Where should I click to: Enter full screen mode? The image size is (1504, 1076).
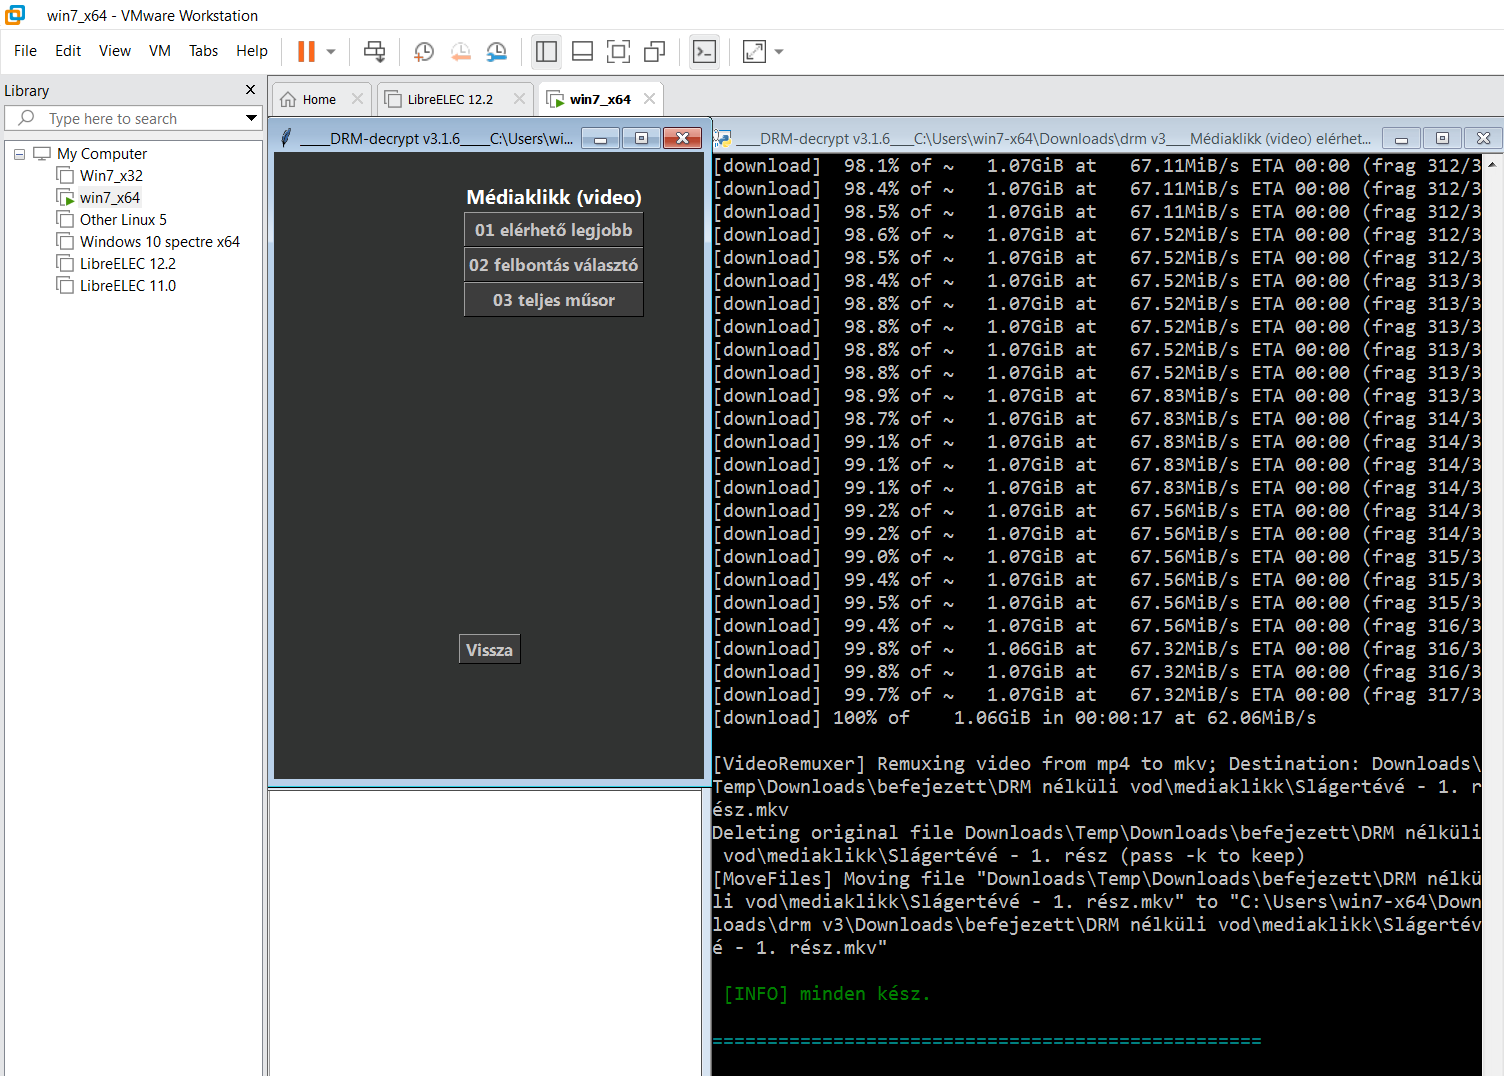coord(618,51)
